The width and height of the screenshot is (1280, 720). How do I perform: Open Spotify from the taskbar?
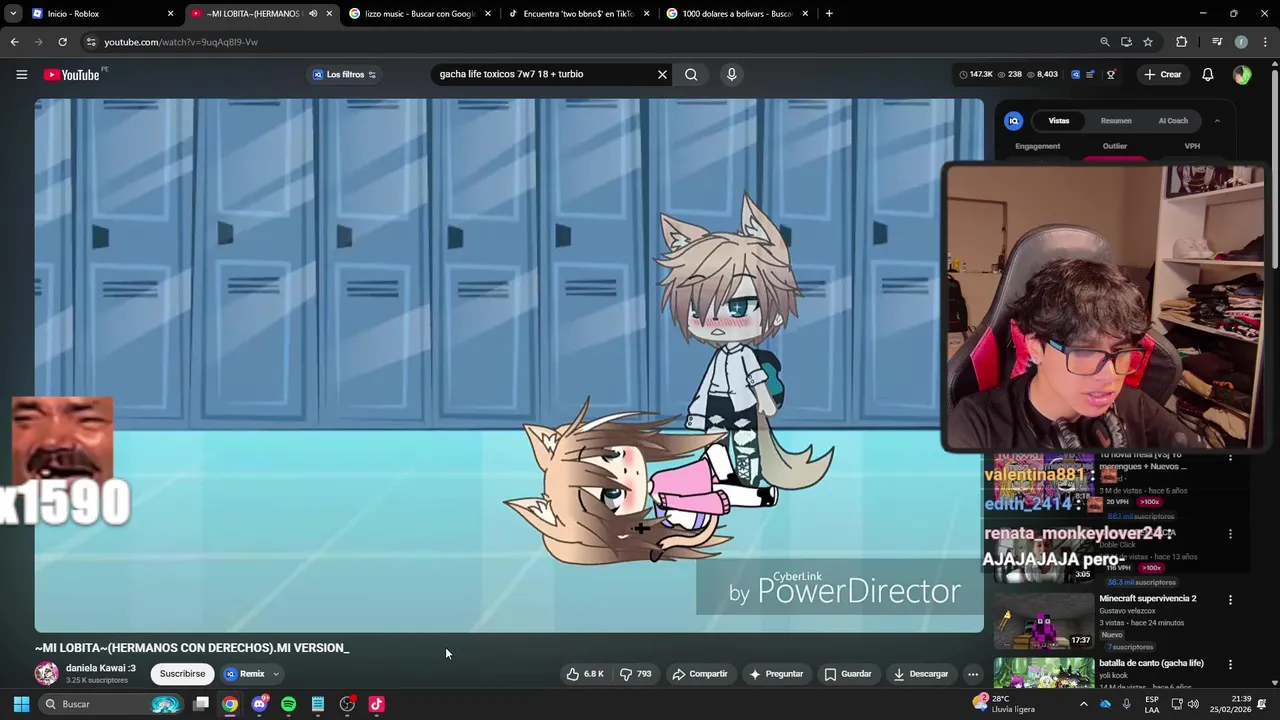pyautogui.click(x=288, y=704)
